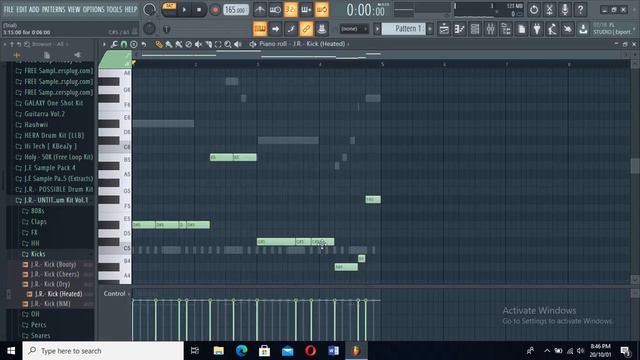Adjust the main volume knob
Screen dimensions: 640x360
[x=150, y=10]
